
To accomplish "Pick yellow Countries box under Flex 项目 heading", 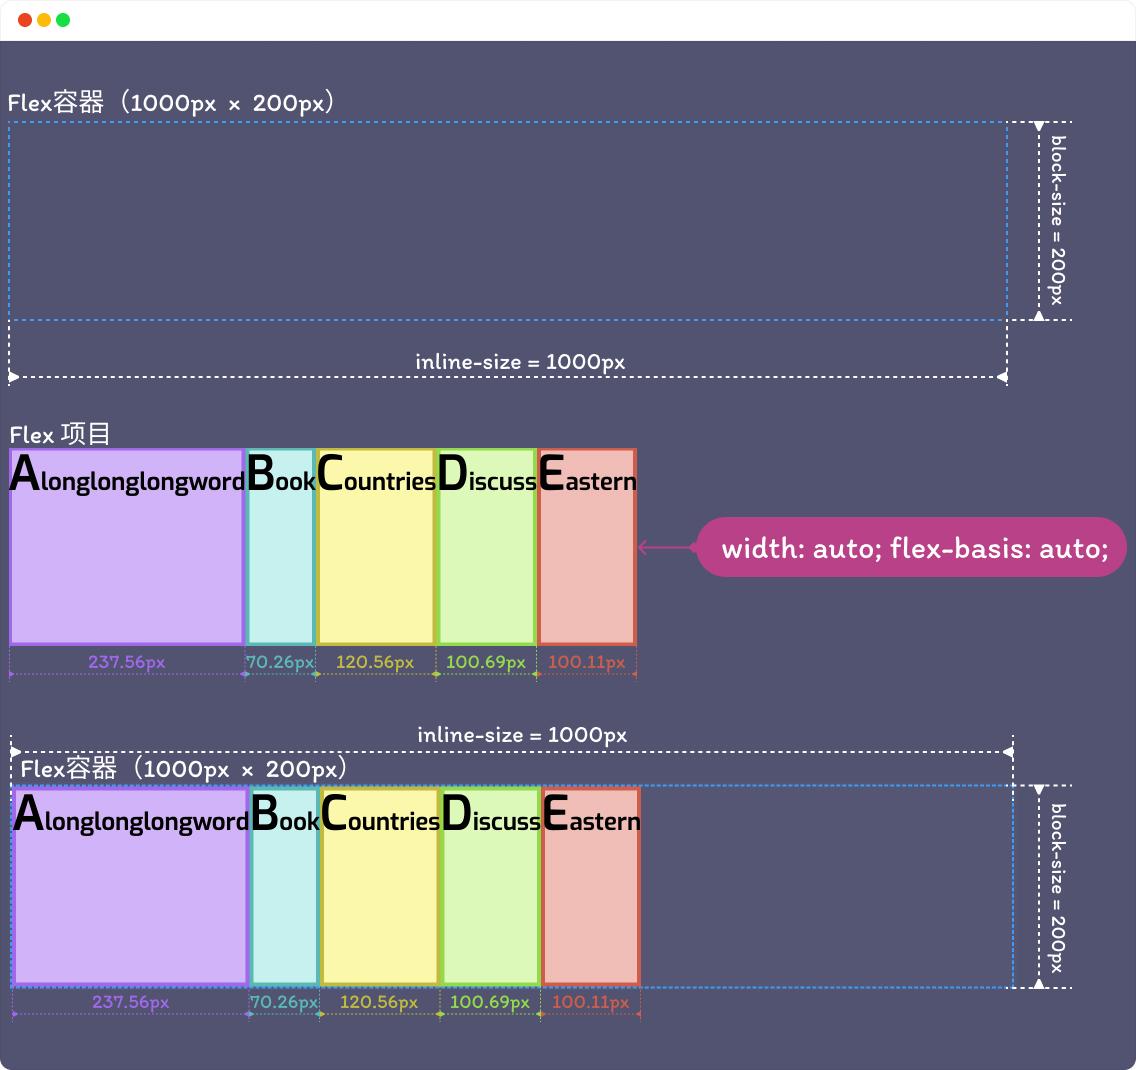I will tap(376, 560).
